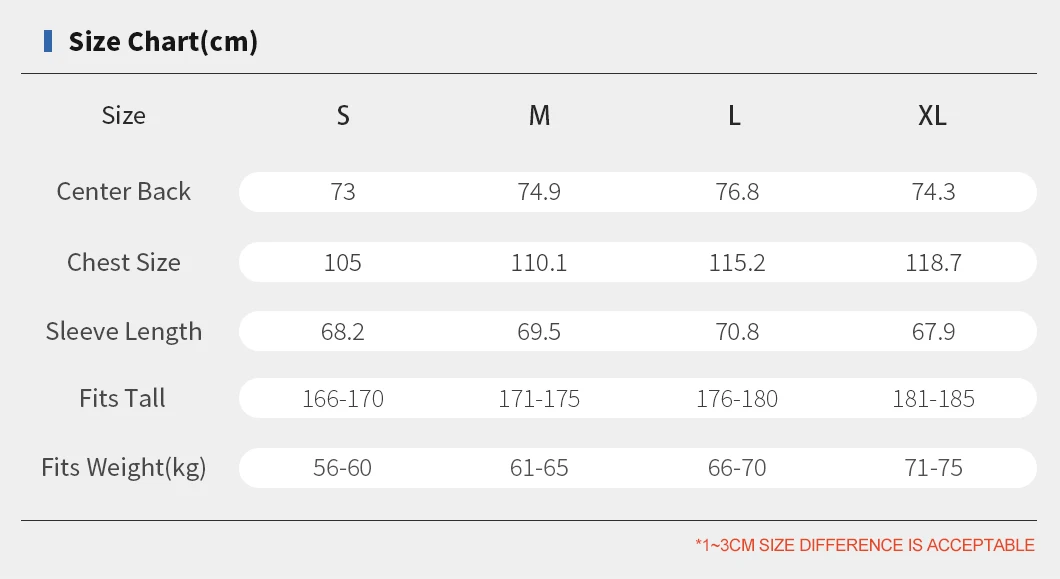The width and height of the screenshot is (1060, 579).
Task: Click the 166-170 height range cell
Action: click(343, 400)
